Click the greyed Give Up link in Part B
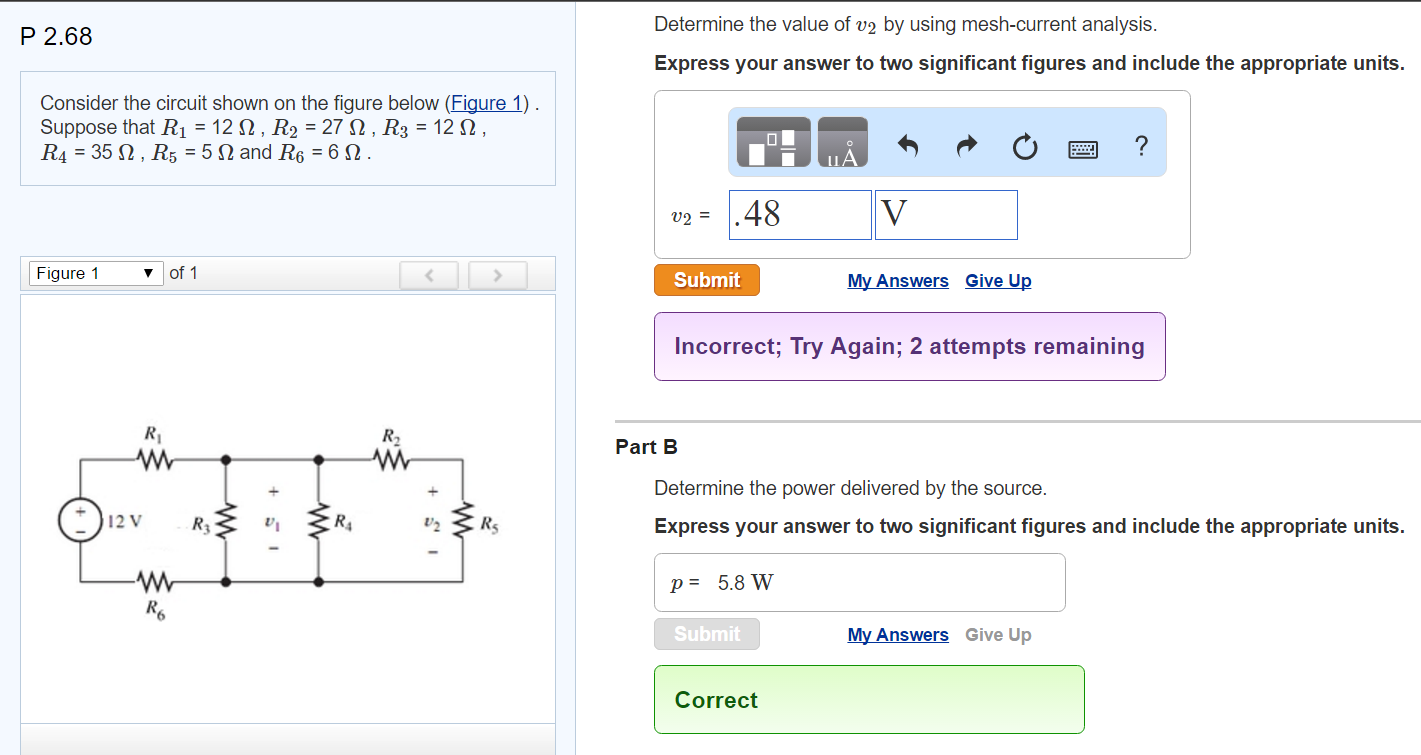The width and height of the screenshot is (1421, 755). 998,635
